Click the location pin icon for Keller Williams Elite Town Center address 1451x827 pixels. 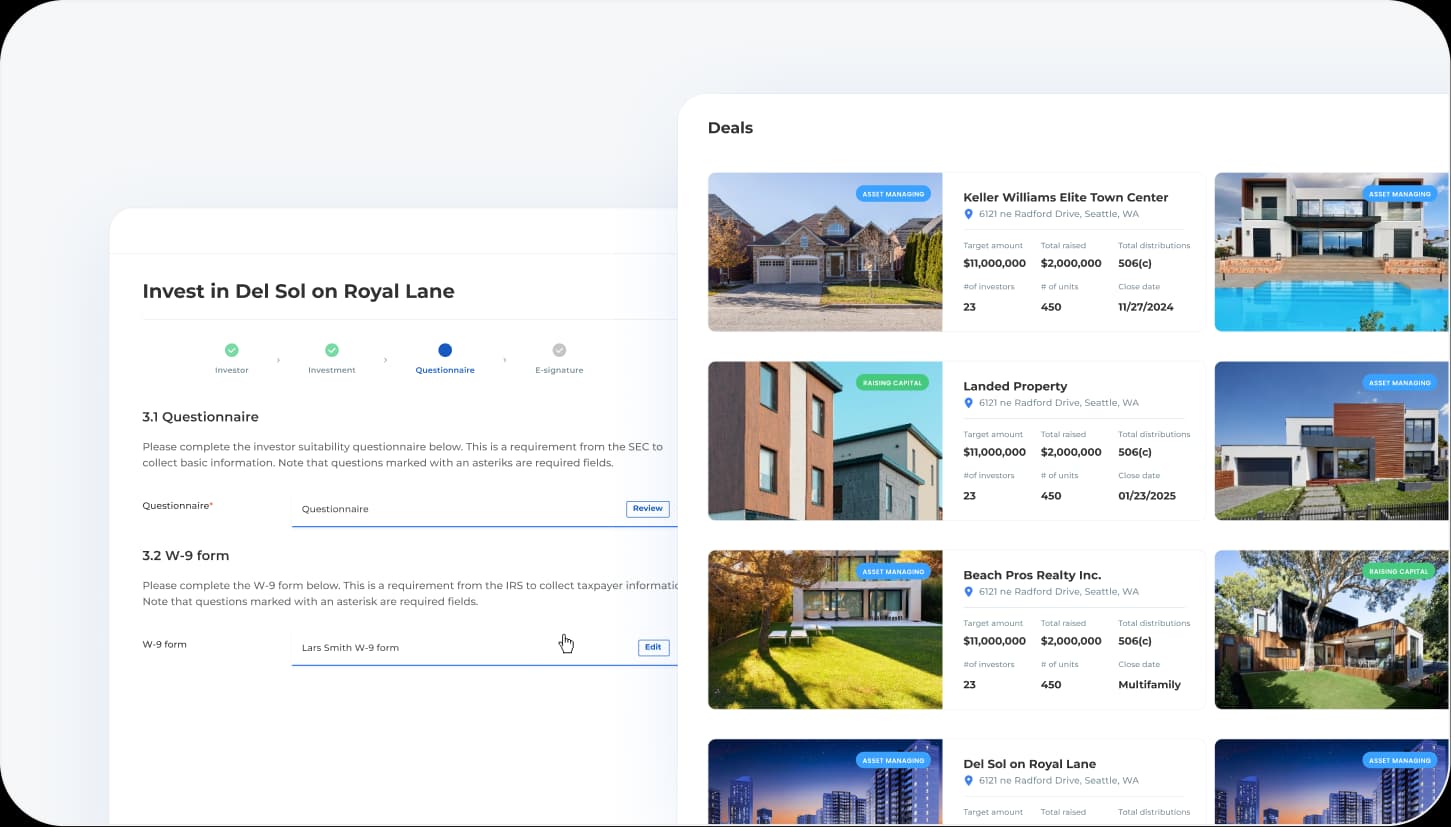[968, 213]
